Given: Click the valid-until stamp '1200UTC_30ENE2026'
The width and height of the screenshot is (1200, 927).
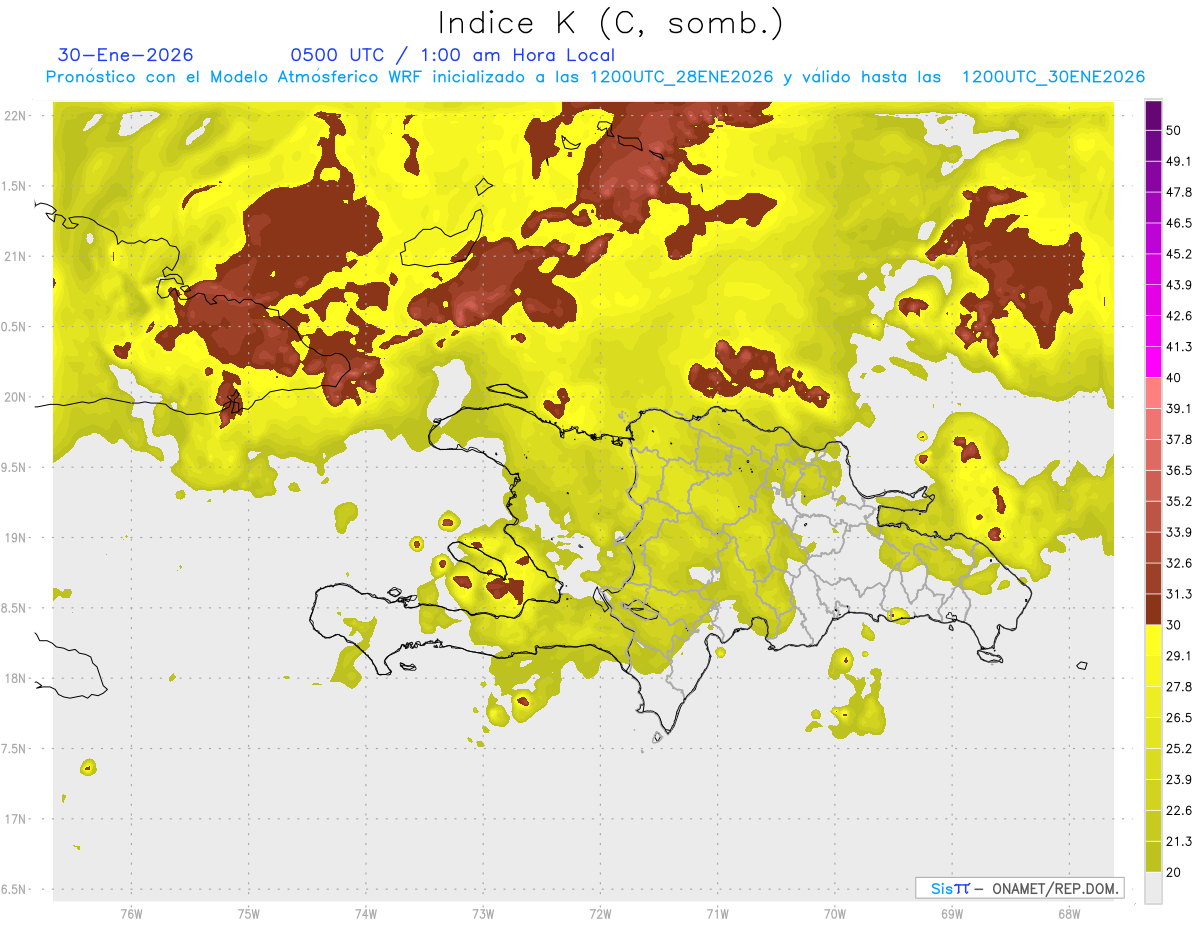Looking at the screenshot, I should 1052,77.
